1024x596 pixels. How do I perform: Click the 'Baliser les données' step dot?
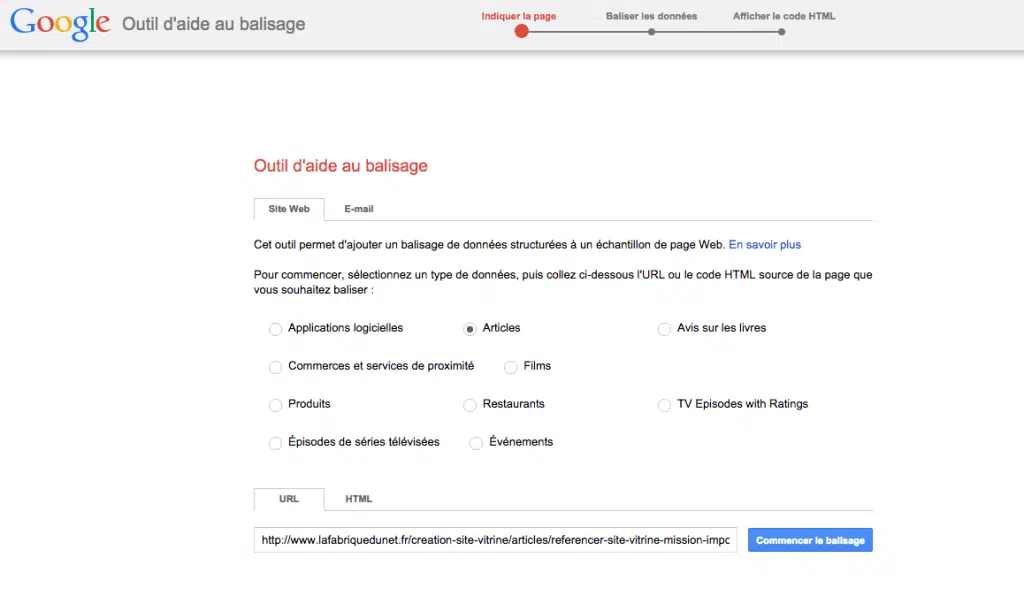pyautogui.click(x=651, y=32)
